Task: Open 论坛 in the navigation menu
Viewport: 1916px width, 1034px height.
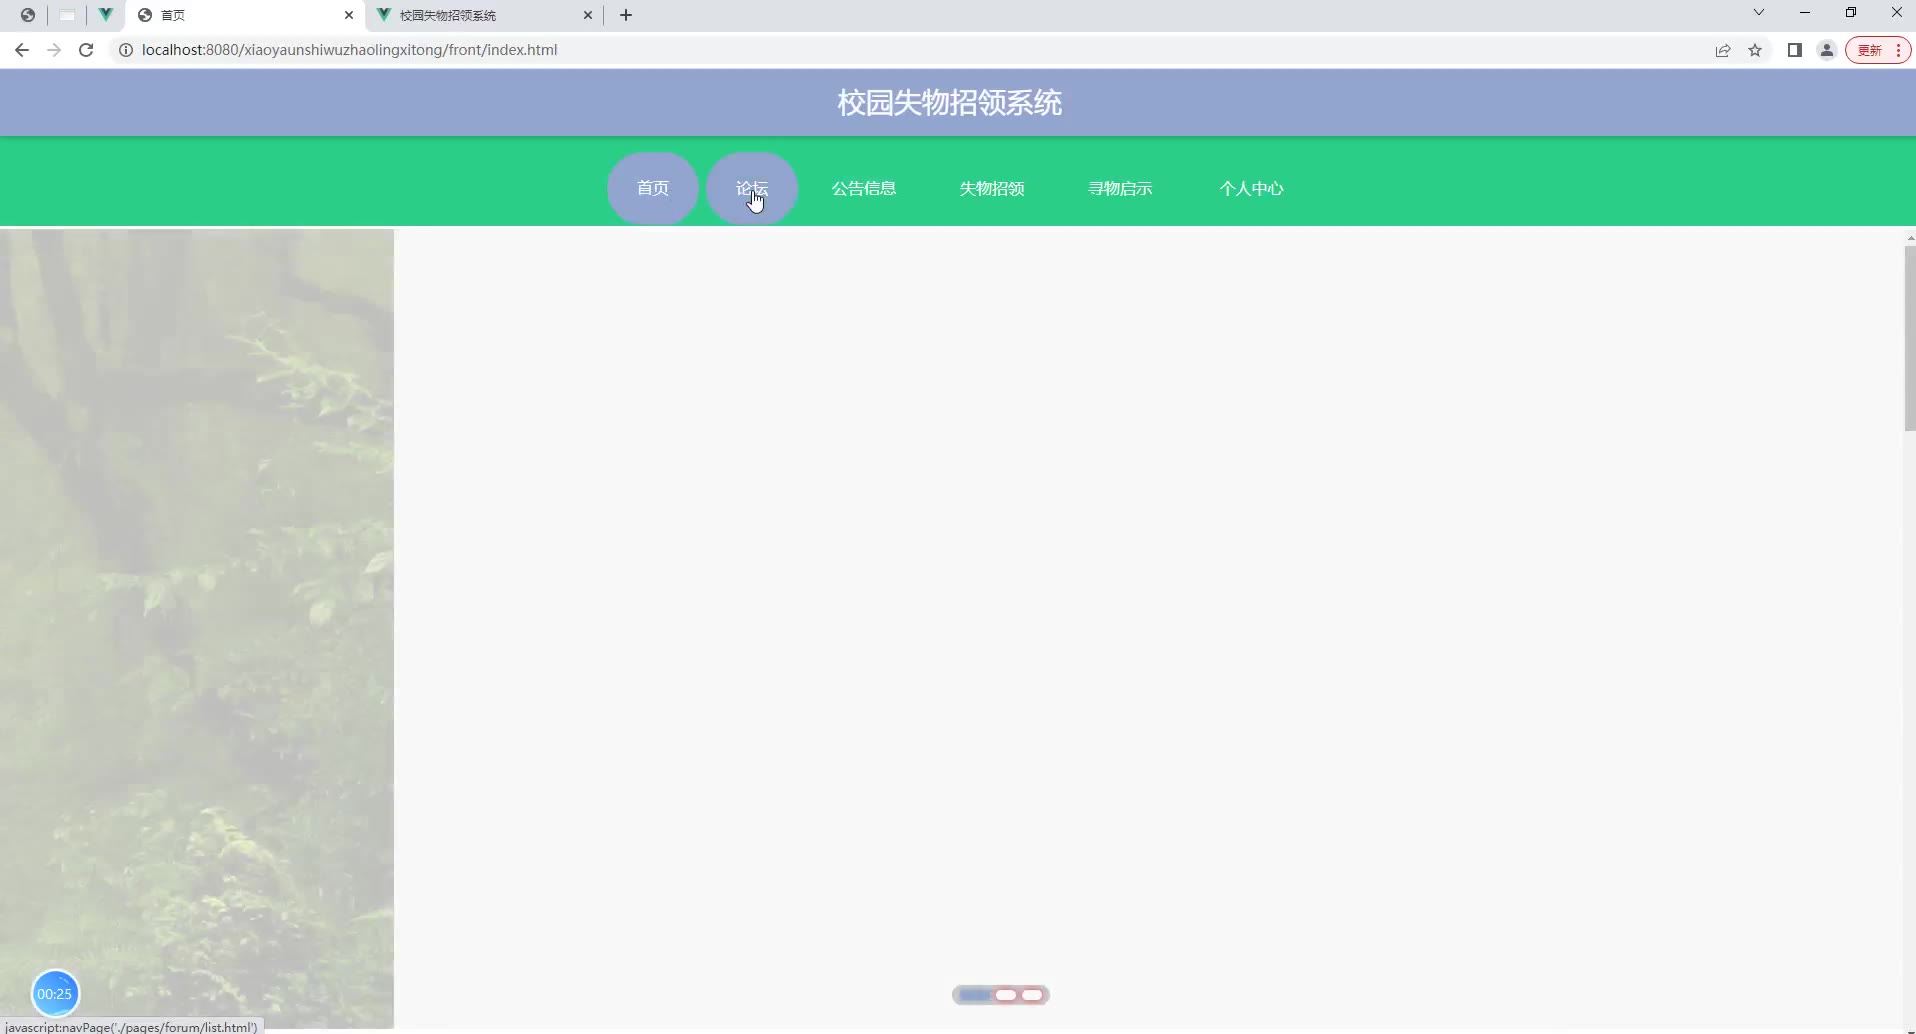Action: click(752, 188)
